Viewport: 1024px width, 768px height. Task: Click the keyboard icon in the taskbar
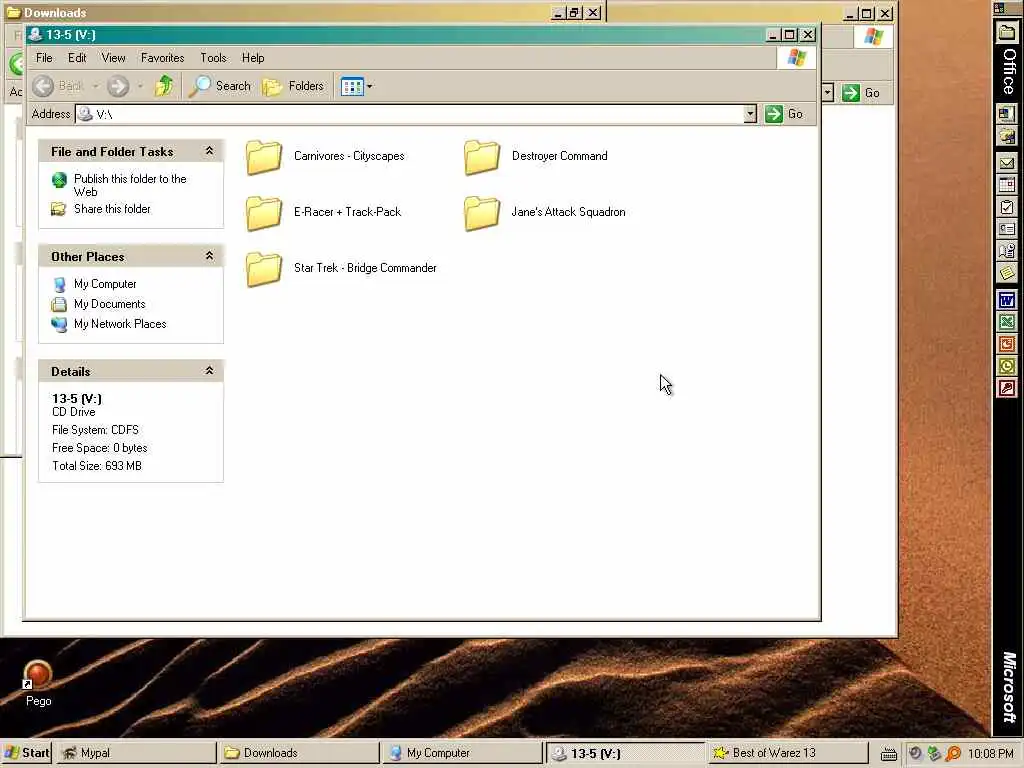click(x=889, y=754)
